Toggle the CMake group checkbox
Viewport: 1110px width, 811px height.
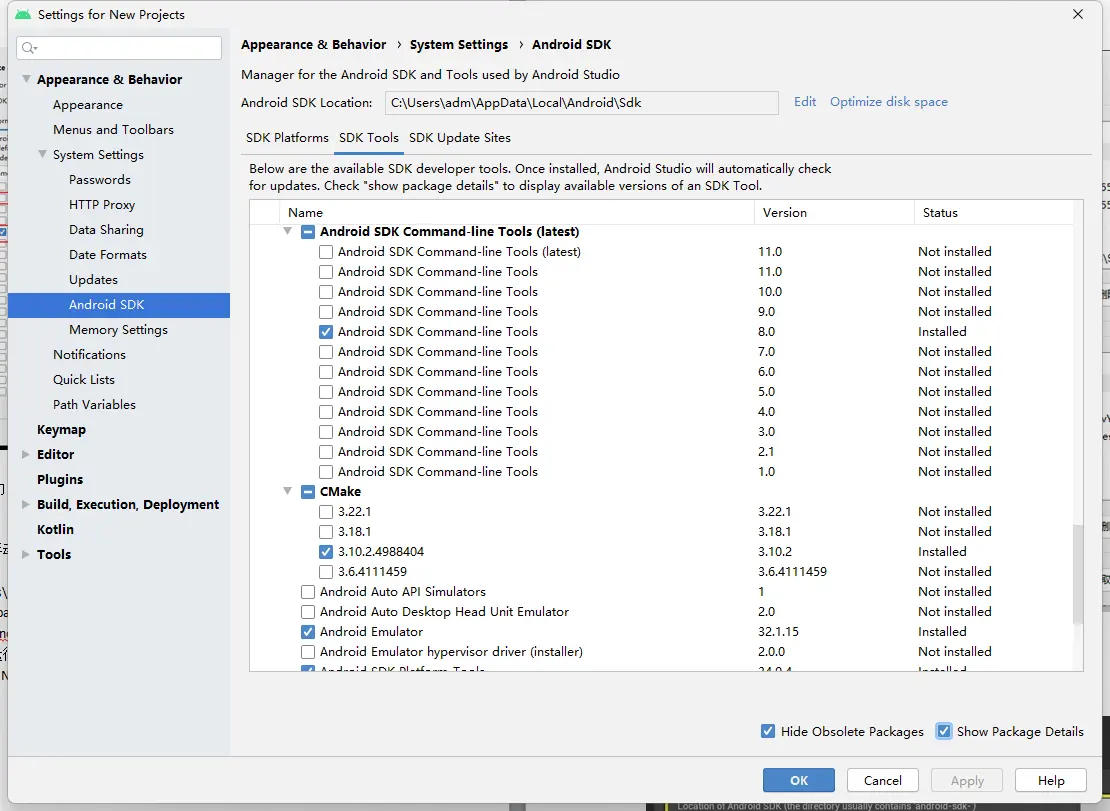click(x=308, y=492)
